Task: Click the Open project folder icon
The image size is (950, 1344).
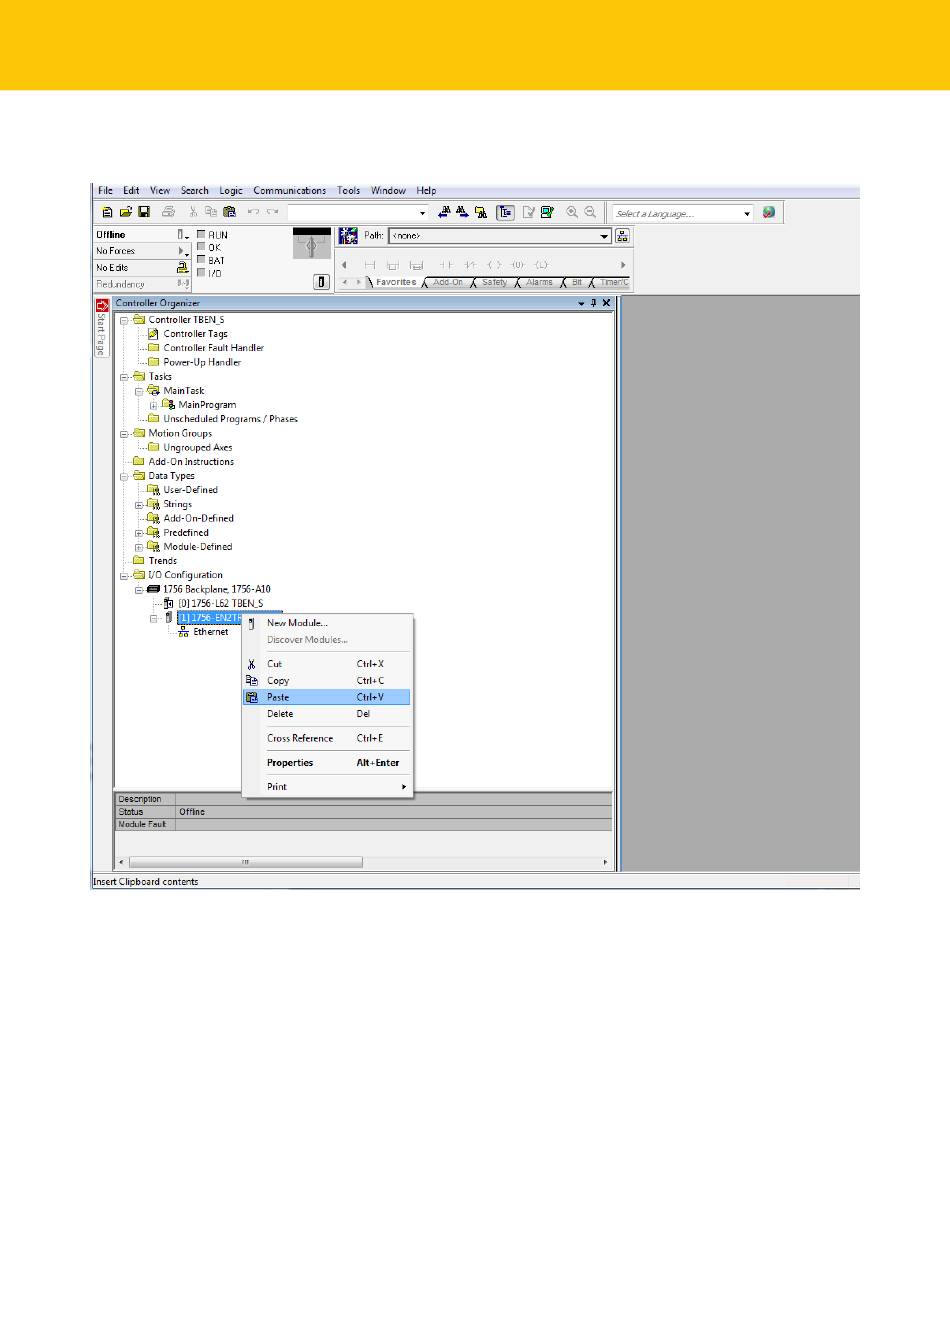Action: click(125, 212)
